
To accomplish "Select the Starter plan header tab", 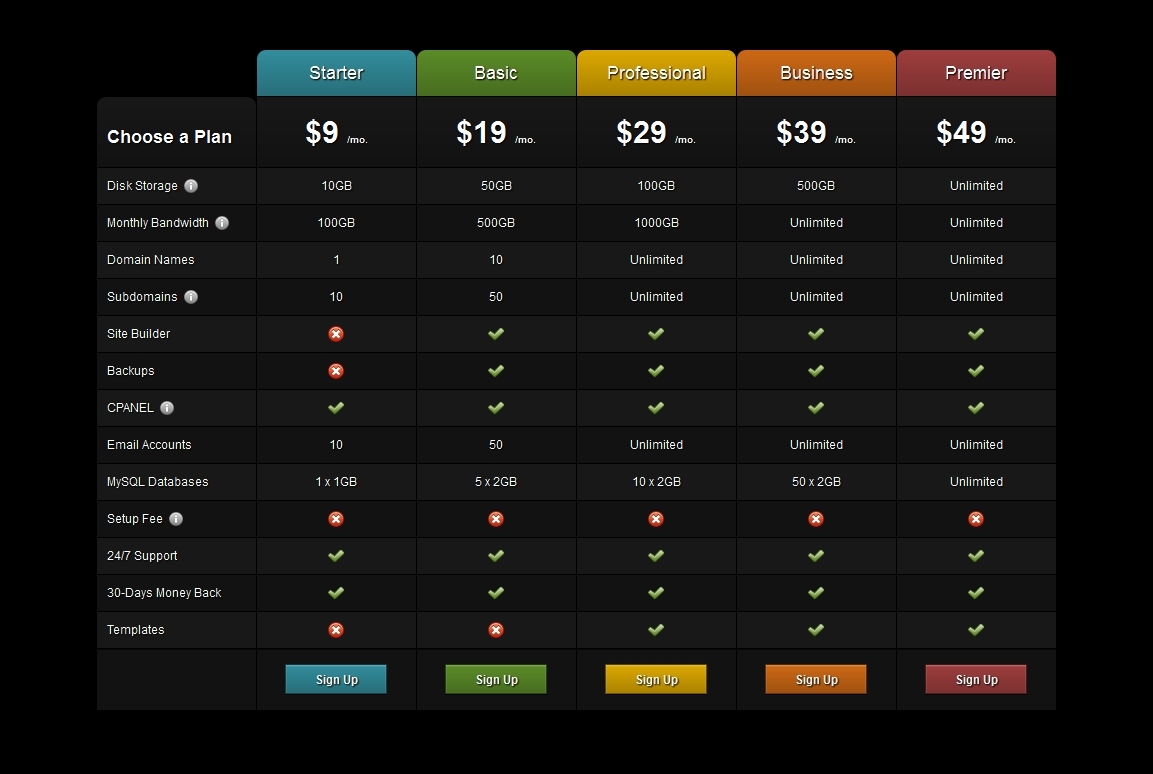I will coord(336,73).
